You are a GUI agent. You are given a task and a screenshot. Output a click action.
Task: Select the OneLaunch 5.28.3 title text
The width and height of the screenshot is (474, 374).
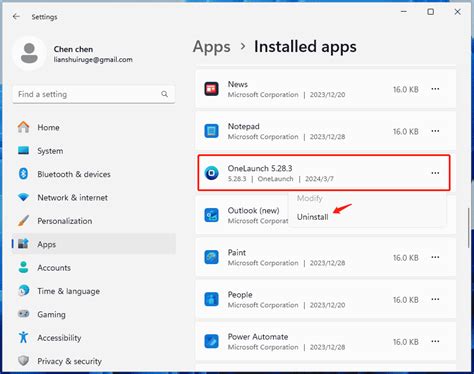pyautogui.click(x=260, y=168)
